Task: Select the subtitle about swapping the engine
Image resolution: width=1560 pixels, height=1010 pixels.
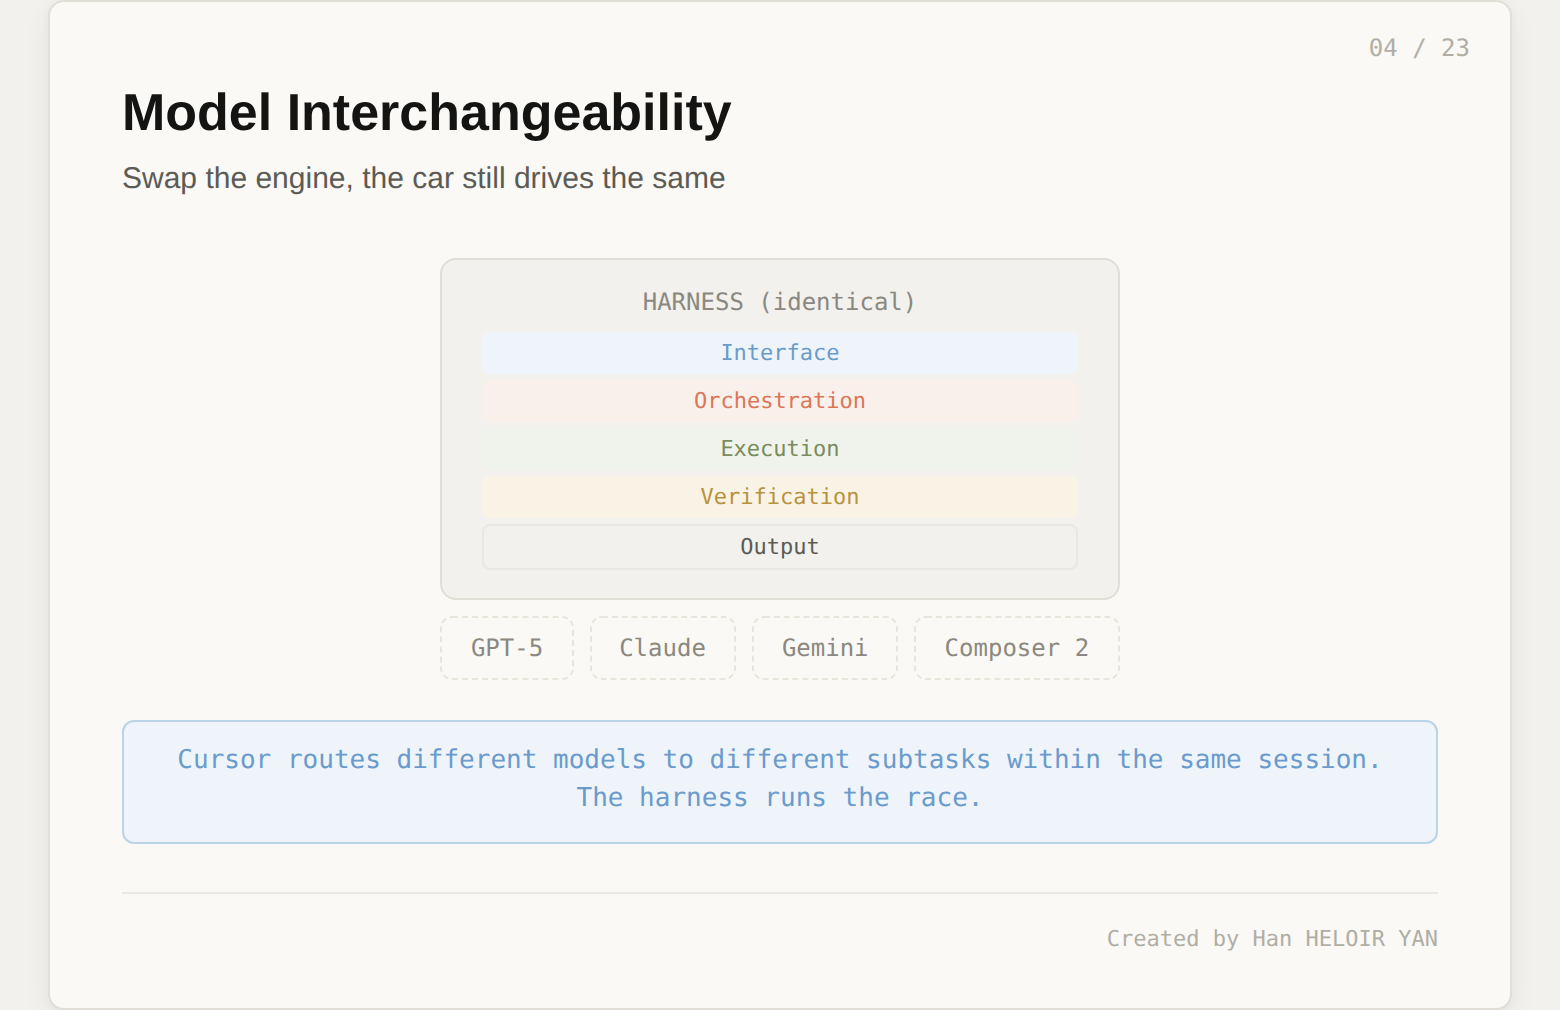Action: (x=423, y=178)
